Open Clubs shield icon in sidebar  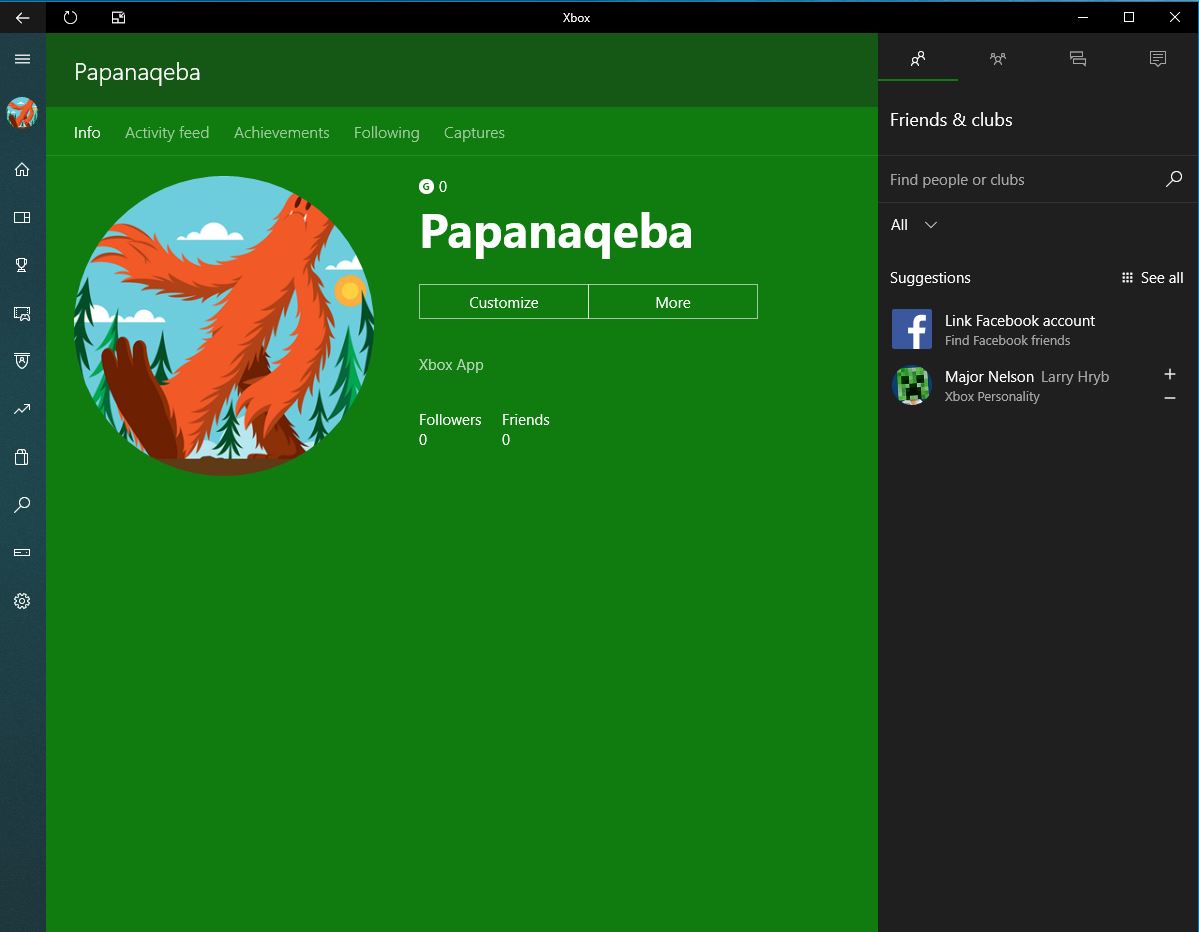pyautogui.click(x=22, y=361)
